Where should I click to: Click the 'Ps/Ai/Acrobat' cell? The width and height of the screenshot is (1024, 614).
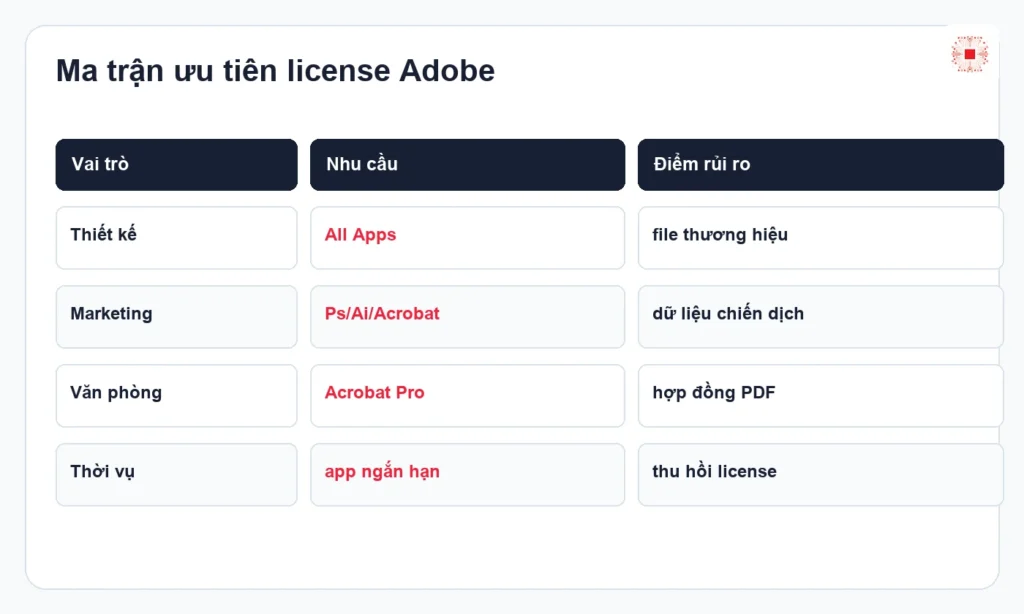(468, 317)
